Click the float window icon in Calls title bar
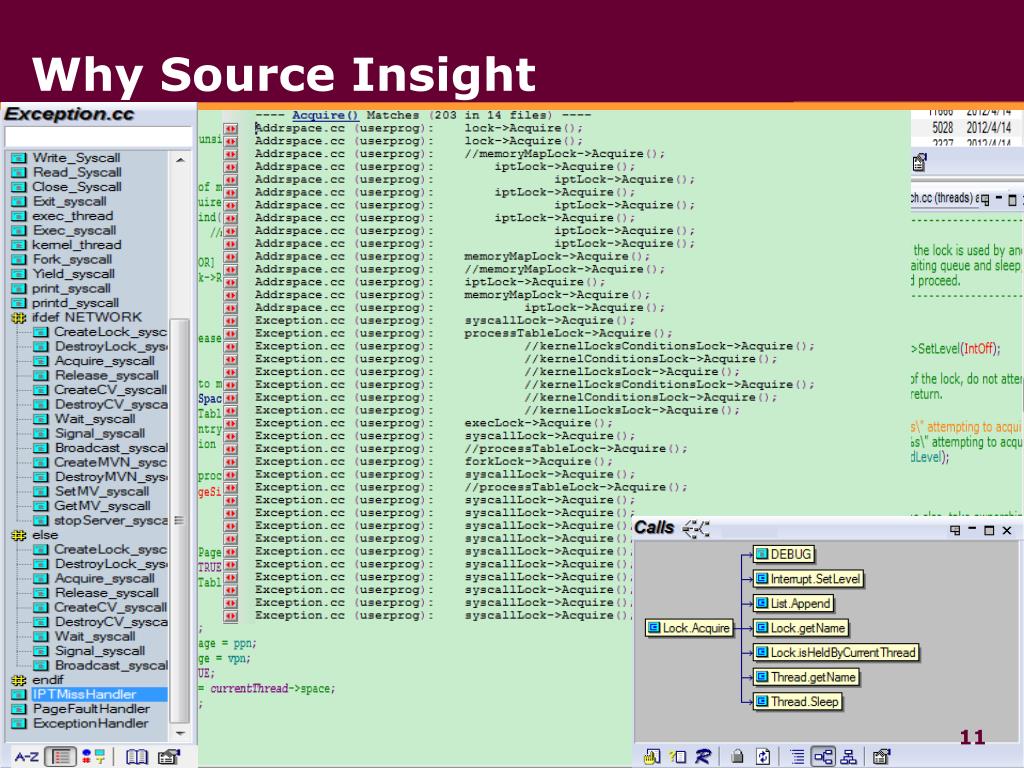This screenshot has width=1024, height=768. tap(955, 530)
